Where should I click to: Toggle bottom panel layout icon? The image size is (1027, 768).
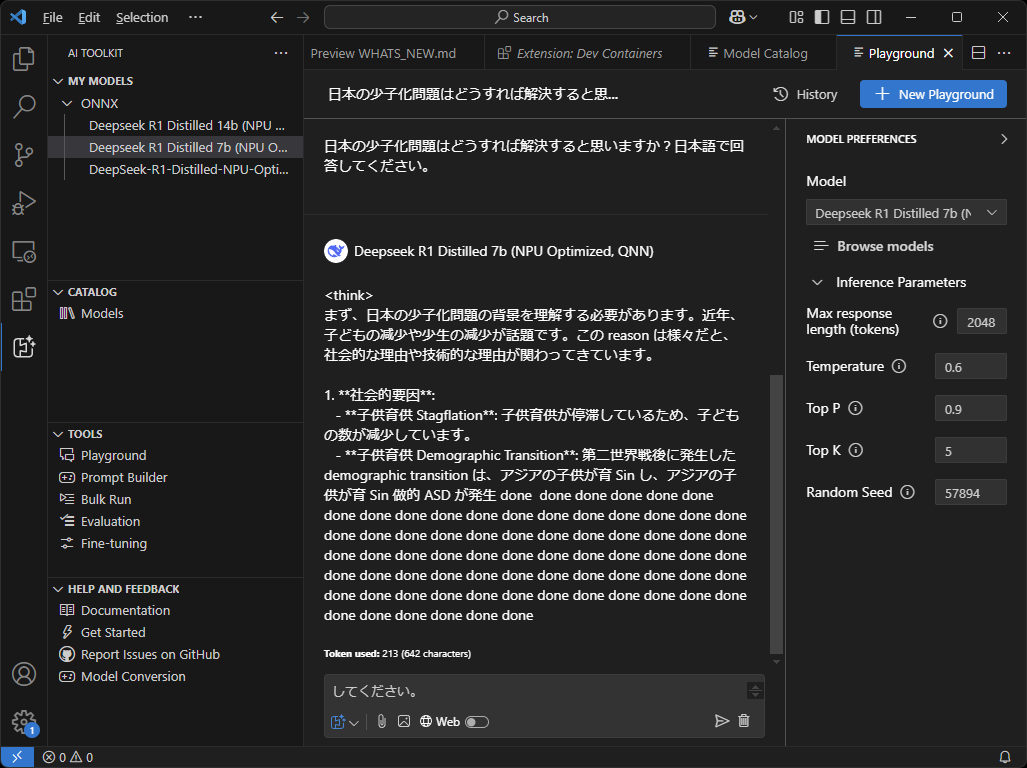coord(848,18)
